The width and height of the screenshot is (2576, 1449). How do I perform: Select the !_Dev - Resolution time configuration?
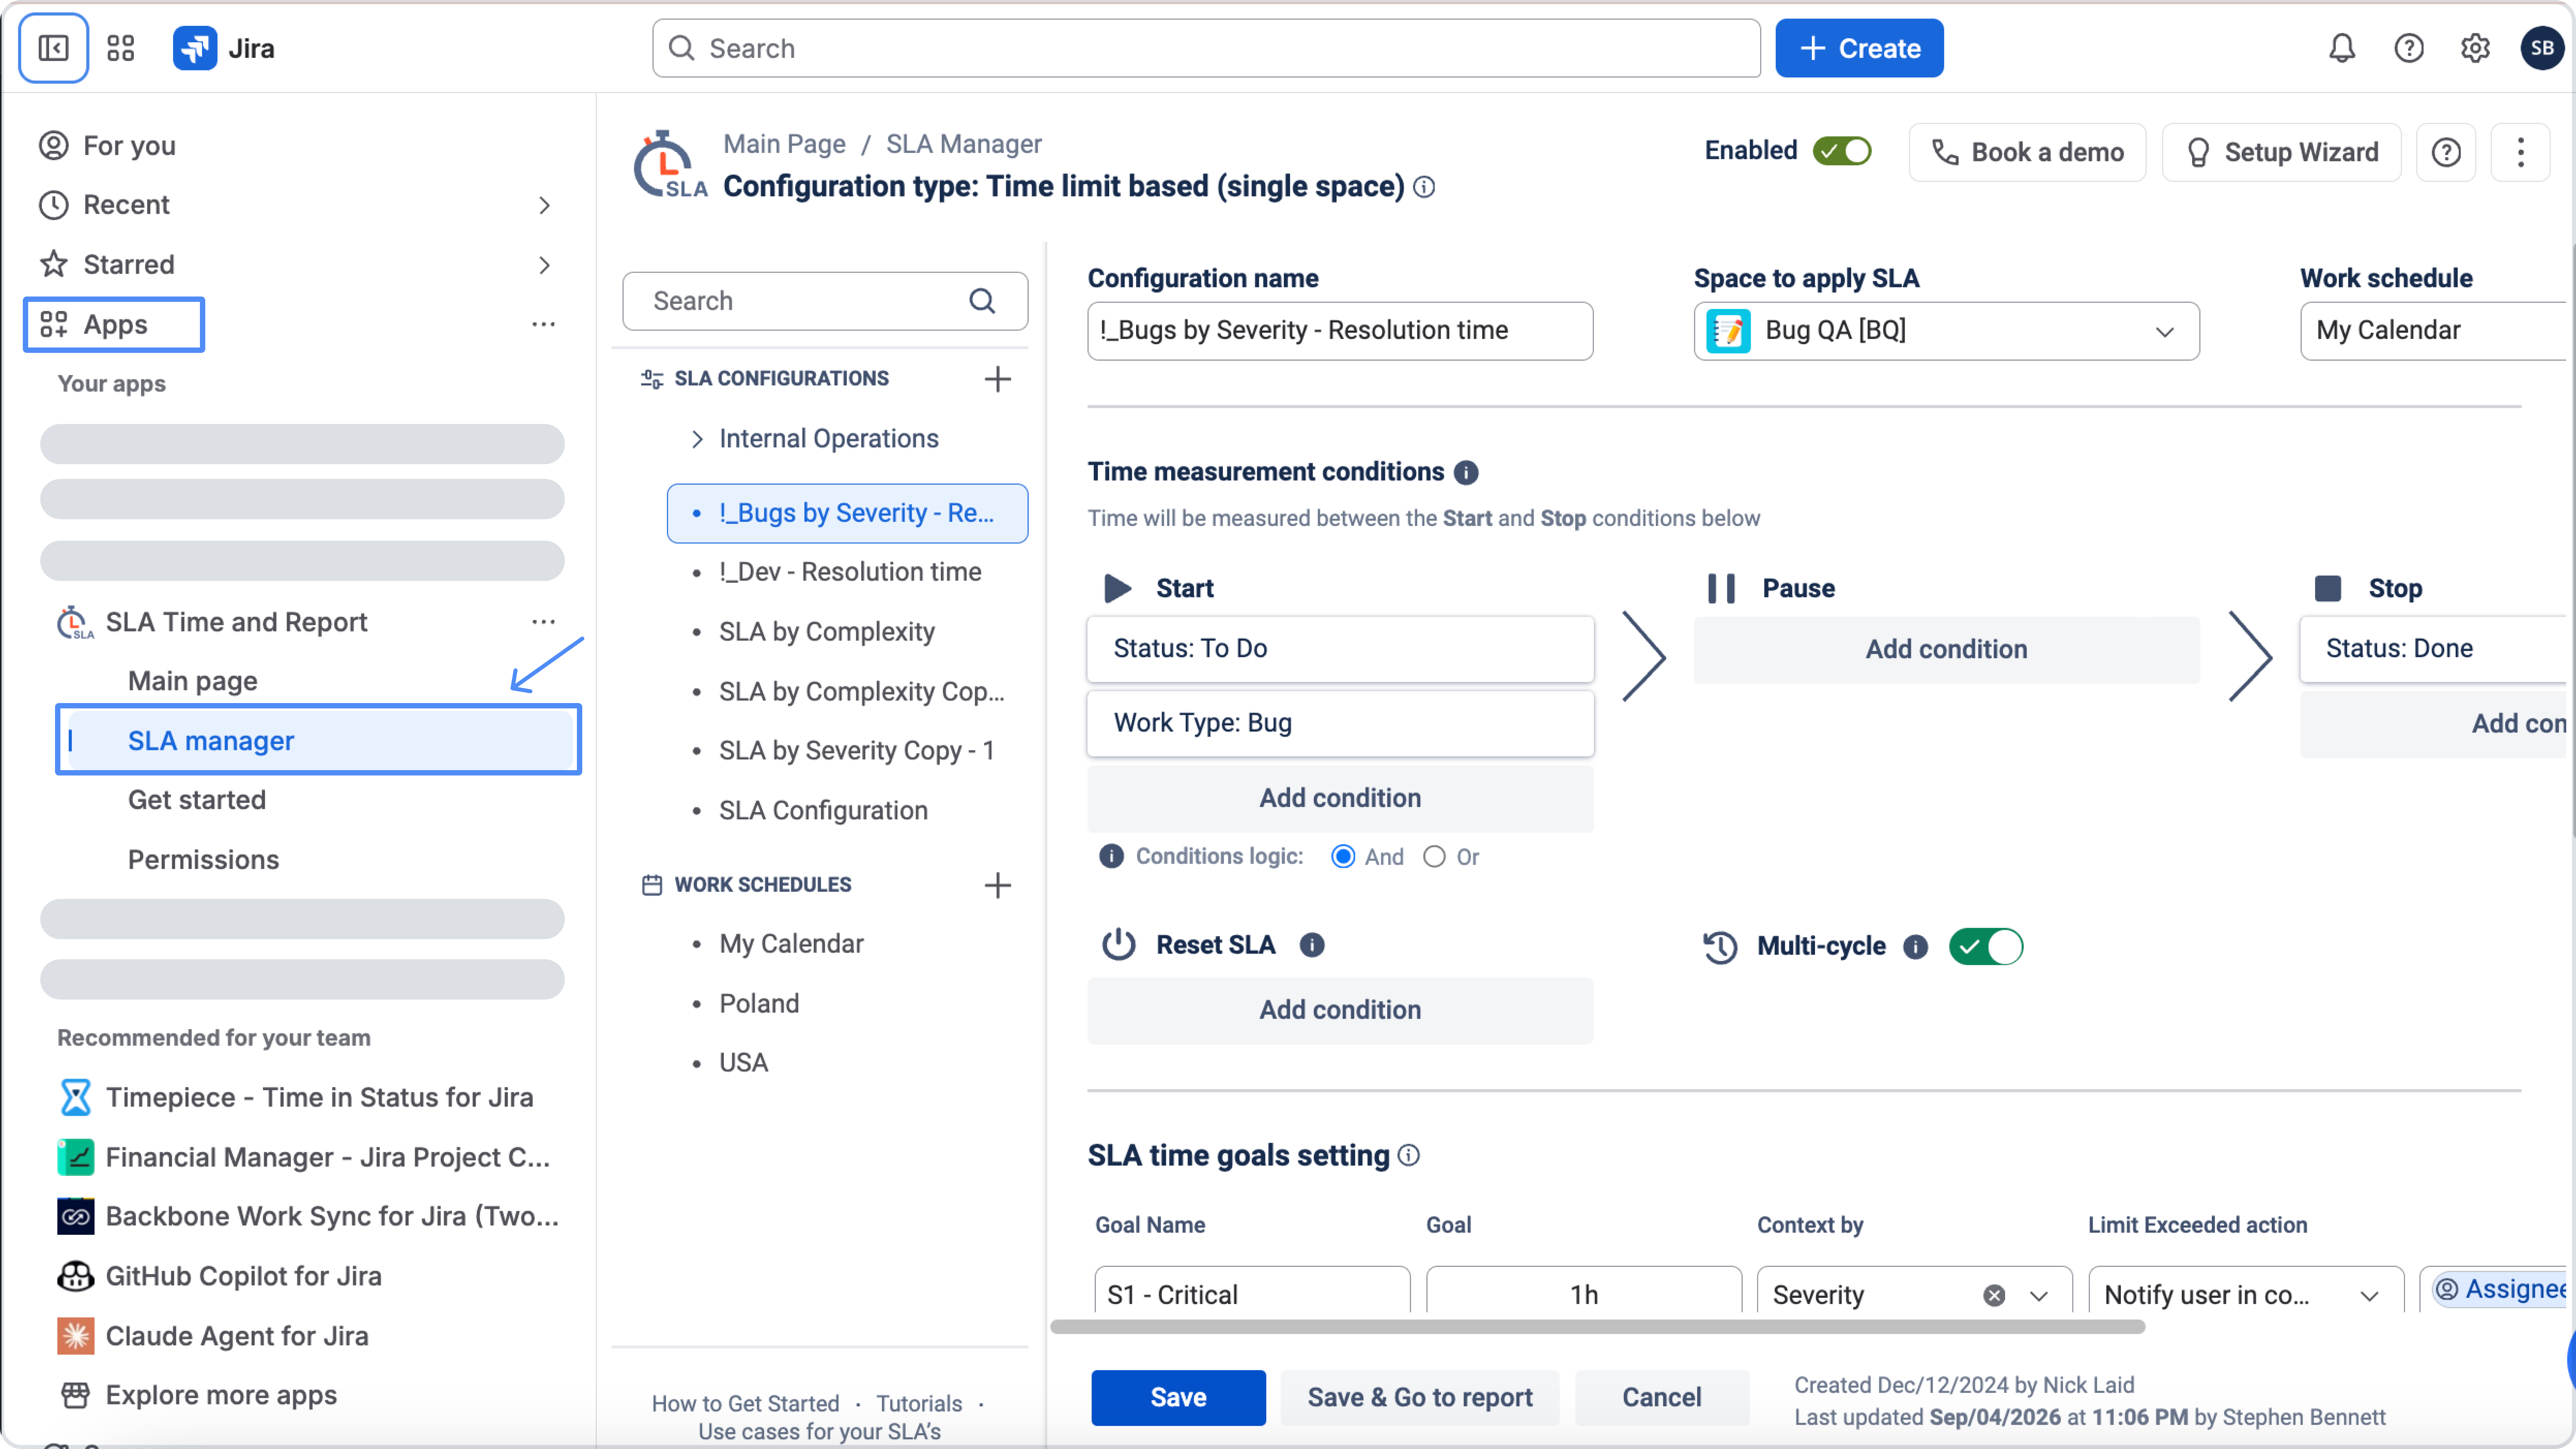click(x=850, y=572)
